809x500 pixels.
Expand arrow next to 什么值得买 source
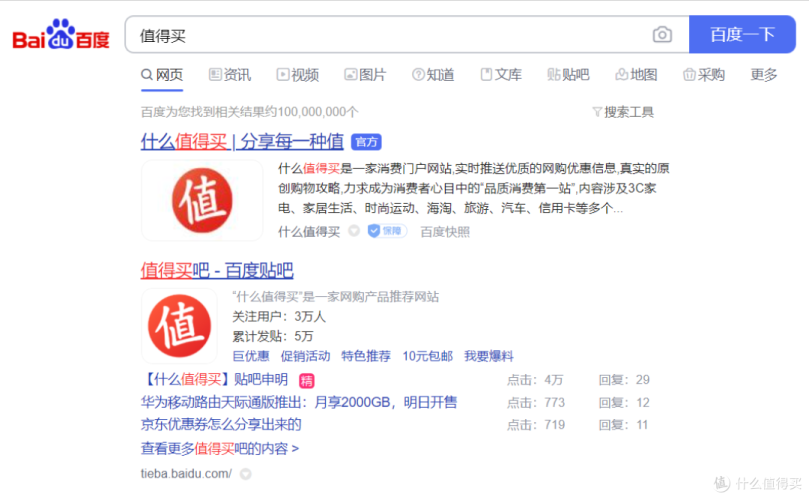[x=354, y=231]
